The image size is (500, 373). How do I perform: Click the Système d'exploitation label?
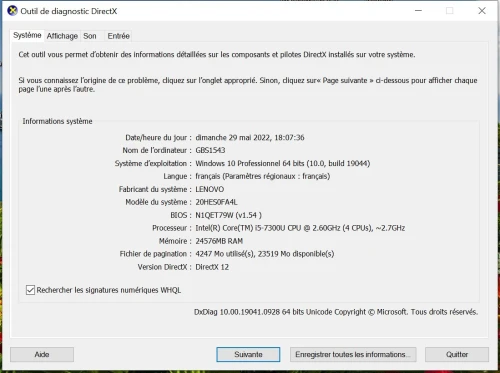coord(153,163)
